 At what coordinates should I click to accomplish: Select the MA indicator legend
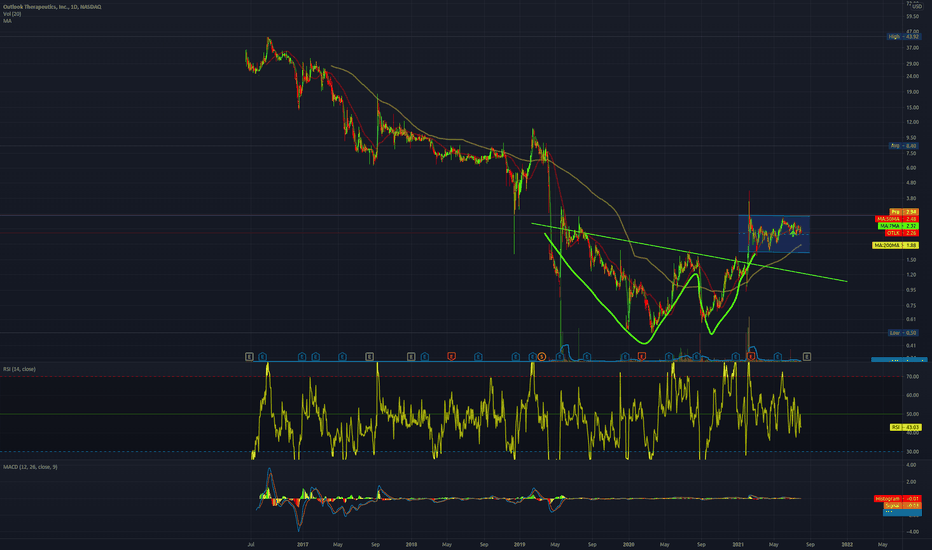pos(7,21)
